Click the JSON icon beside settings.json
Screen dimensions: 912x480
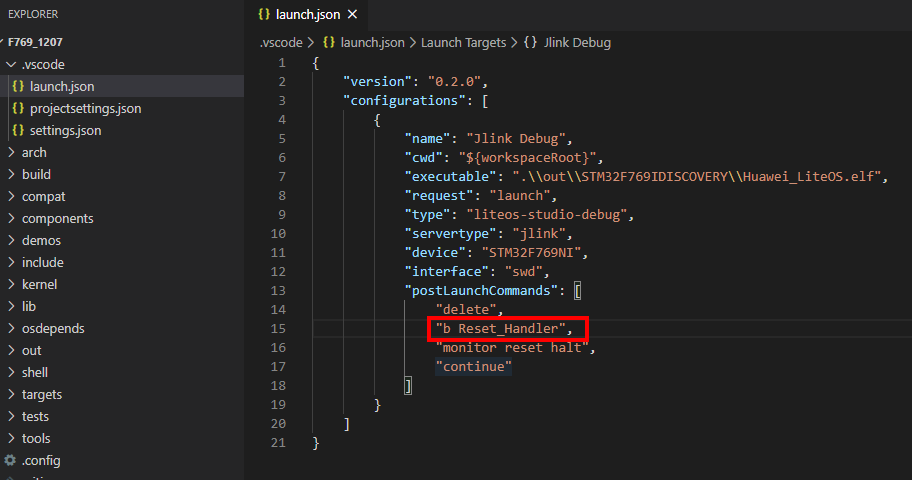[x=18, y=130]
